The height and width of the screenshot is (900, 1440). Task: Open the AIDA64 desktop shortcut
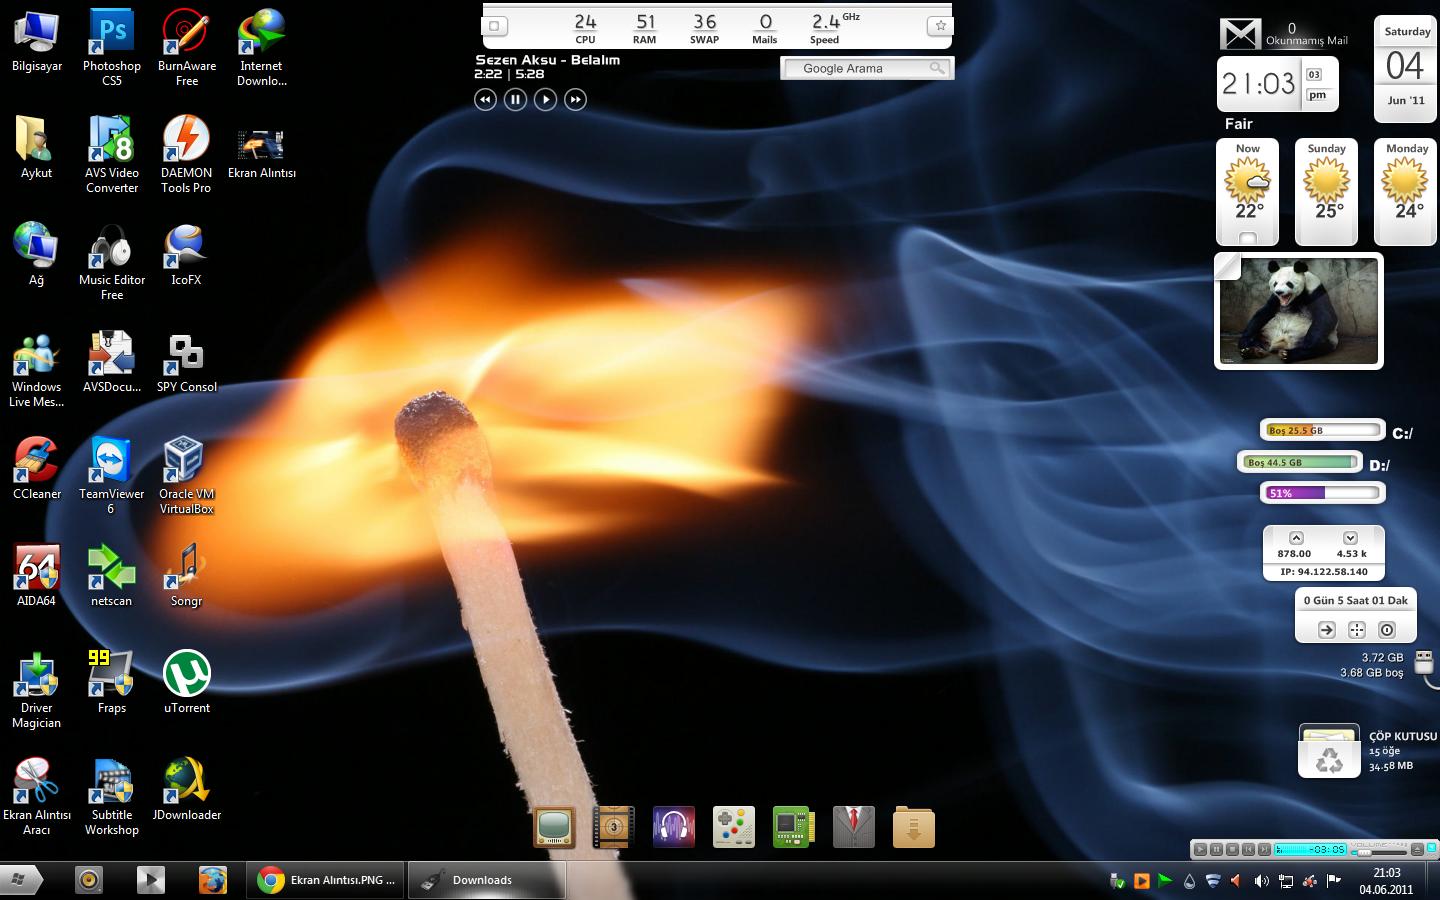click(37, 575)
